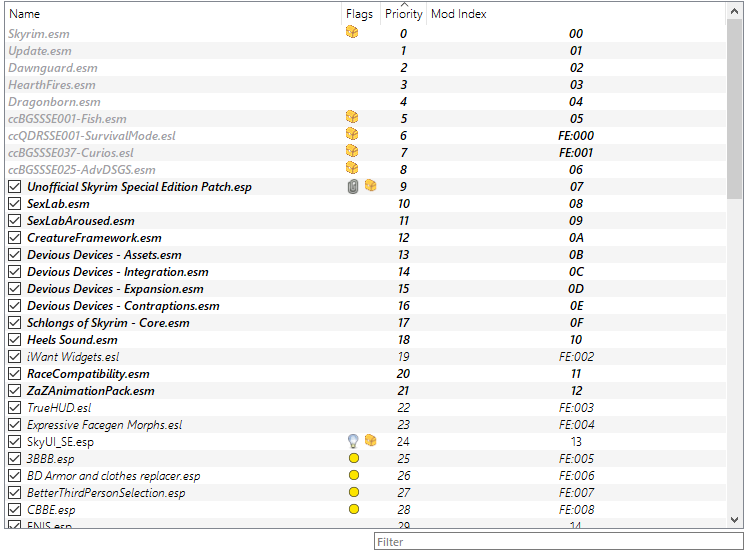Click priority value 17 cell
Screen dimensions: 746x551
tap(403, 323)
